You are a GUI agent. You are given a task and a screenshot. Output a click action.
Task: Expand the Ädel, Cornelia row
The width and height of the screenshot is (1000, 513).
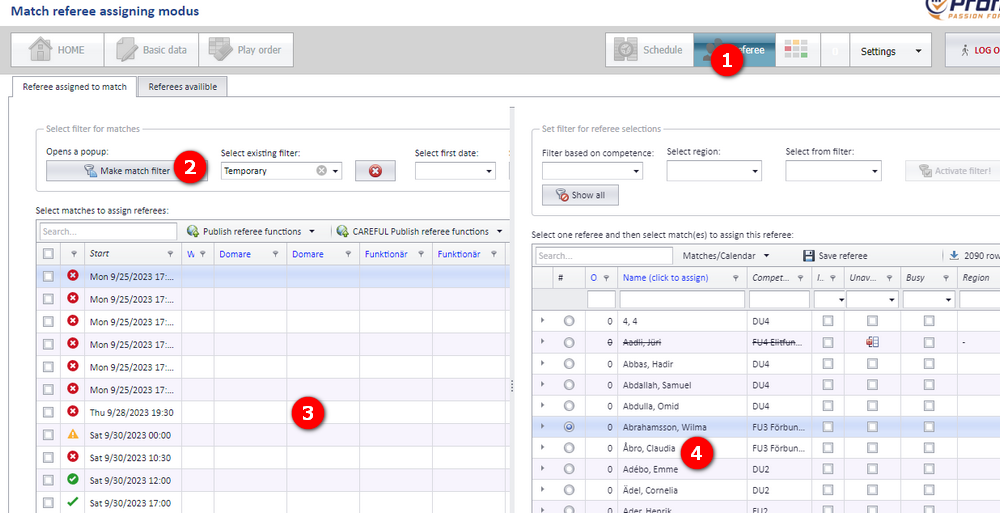click(x=543, y=490)
